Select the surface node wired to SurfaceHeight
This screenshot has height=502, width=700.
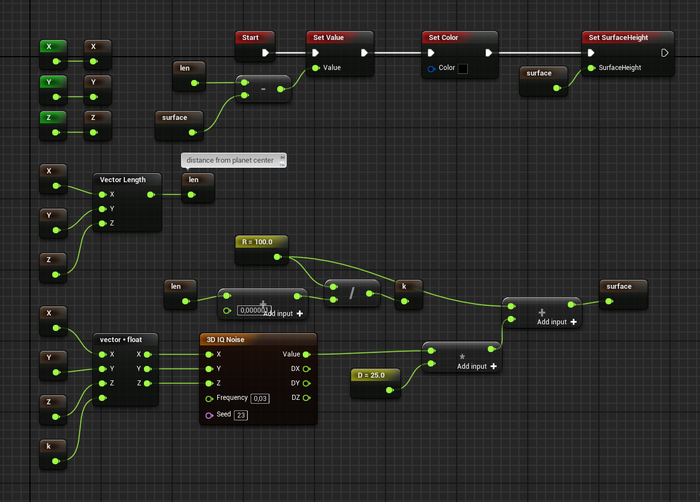(x=543, y=80)
